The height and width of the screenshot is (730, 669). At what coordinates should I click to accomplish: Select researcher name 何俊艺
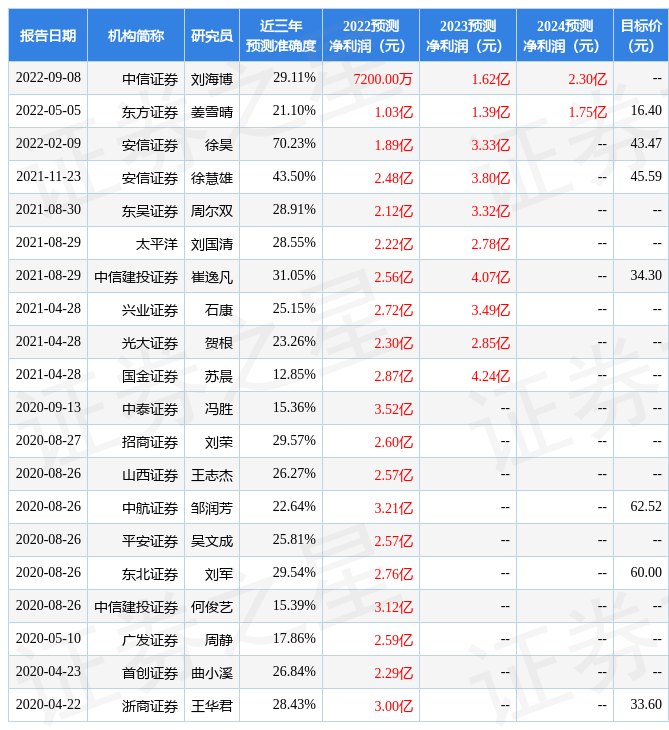[x=212, y=608]
